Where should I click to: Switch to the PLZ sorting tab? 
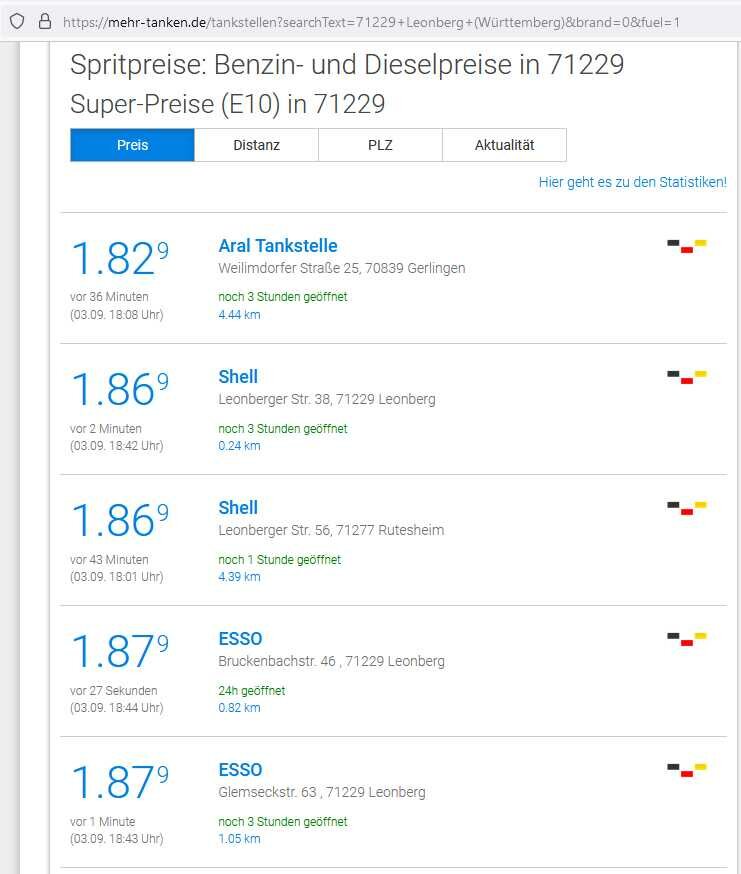point(380,145)
